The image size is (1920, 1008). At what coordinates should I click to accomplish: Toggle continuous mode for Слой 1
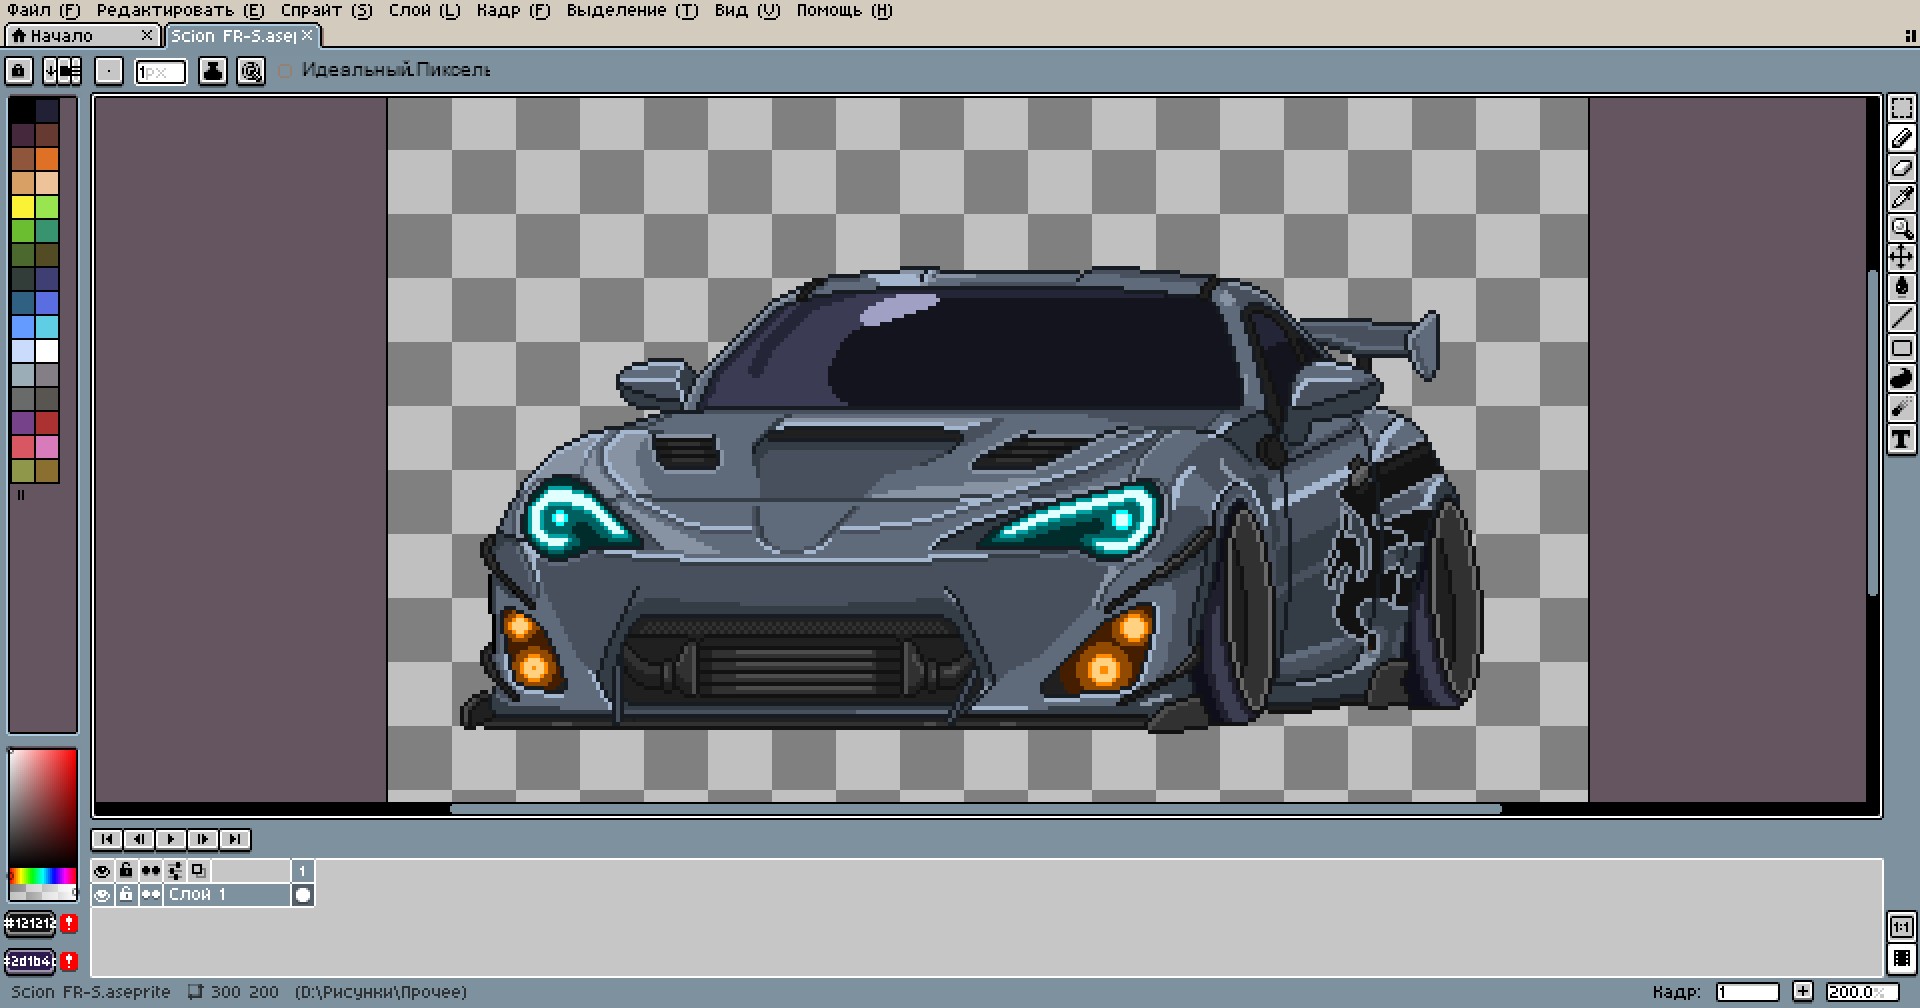pos(150,895)
